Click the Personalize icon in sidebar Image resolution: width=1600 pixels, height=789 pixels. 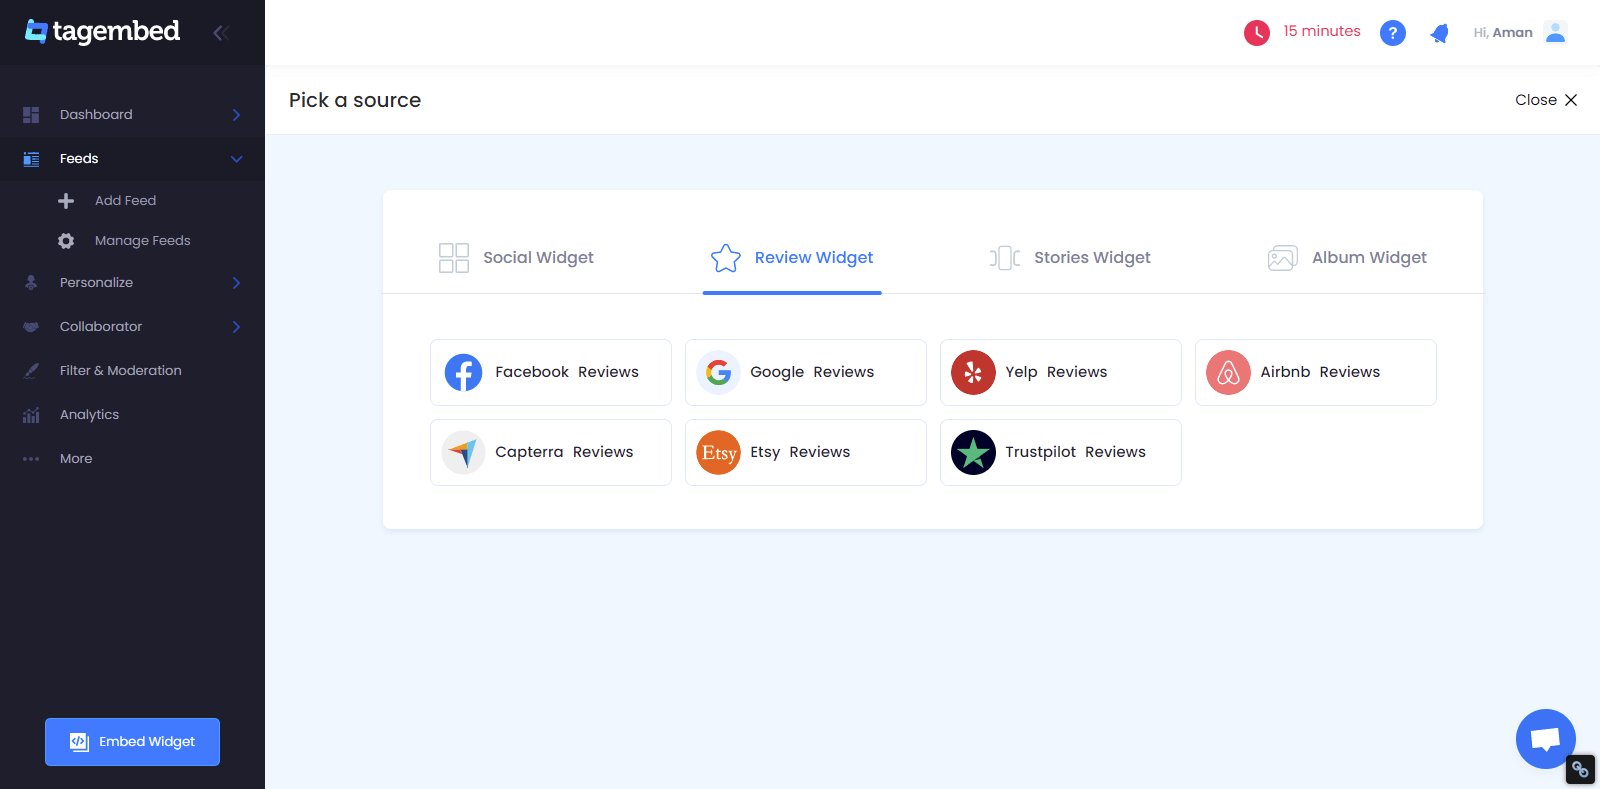[x=31, y=283]
